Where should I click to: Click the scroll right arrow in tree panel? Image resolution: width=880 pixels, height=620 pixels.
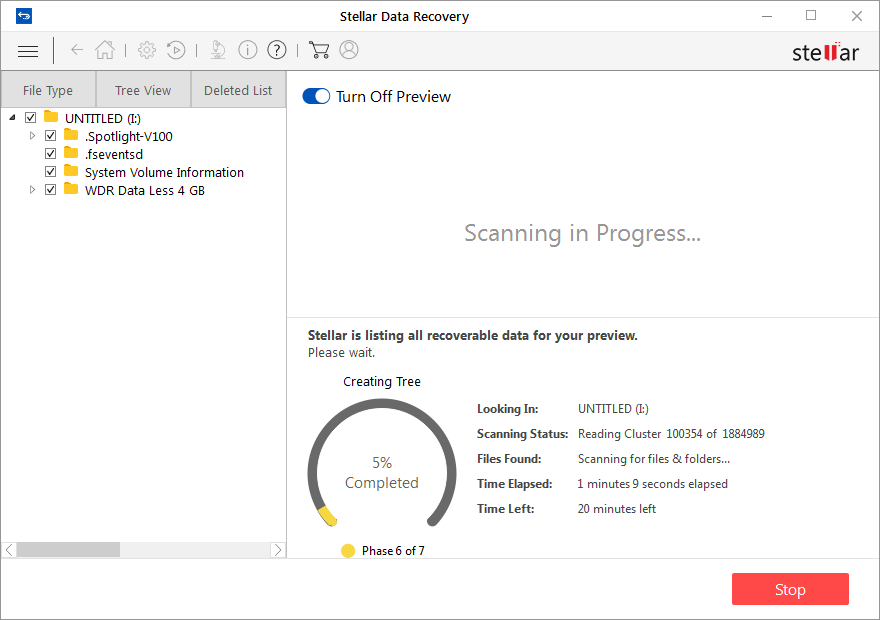(278, 550)
